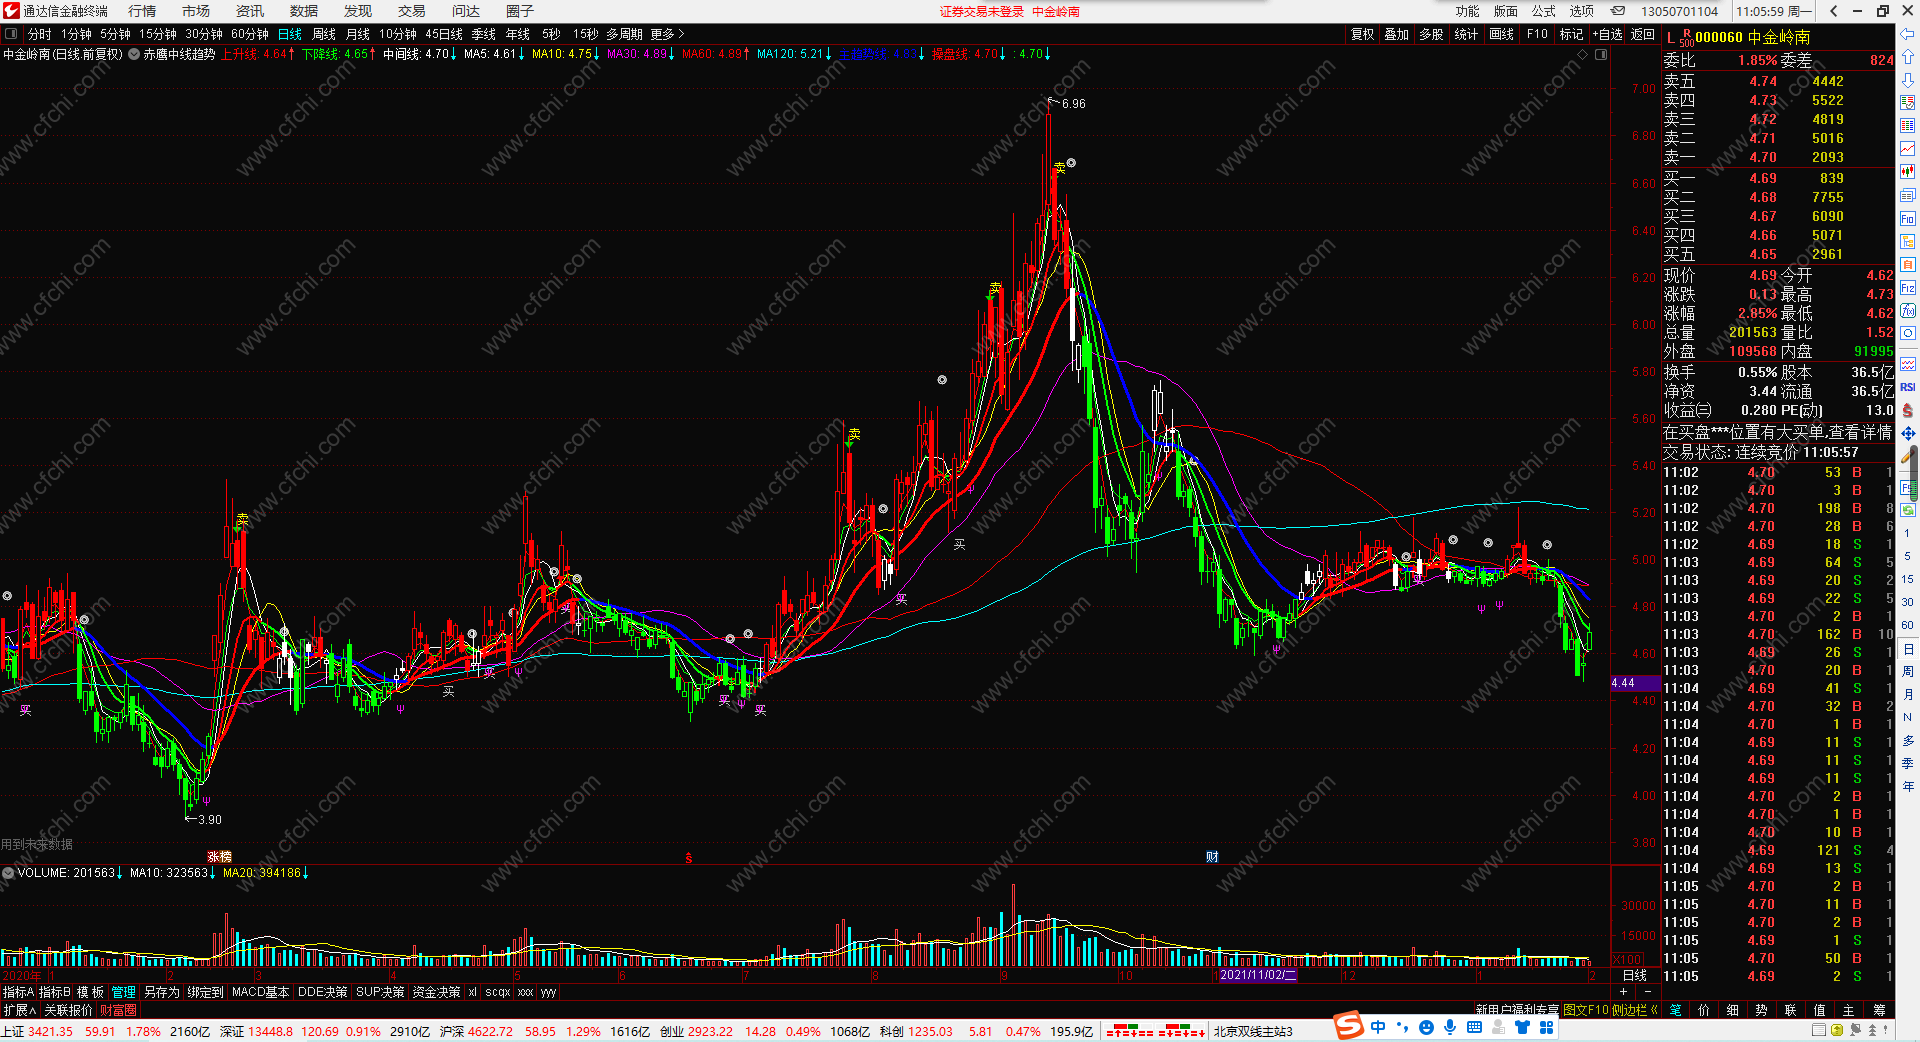Viewport: 1920px width, 1042px height.
Task: Open the 行情 menu
Action: [142, 11]
